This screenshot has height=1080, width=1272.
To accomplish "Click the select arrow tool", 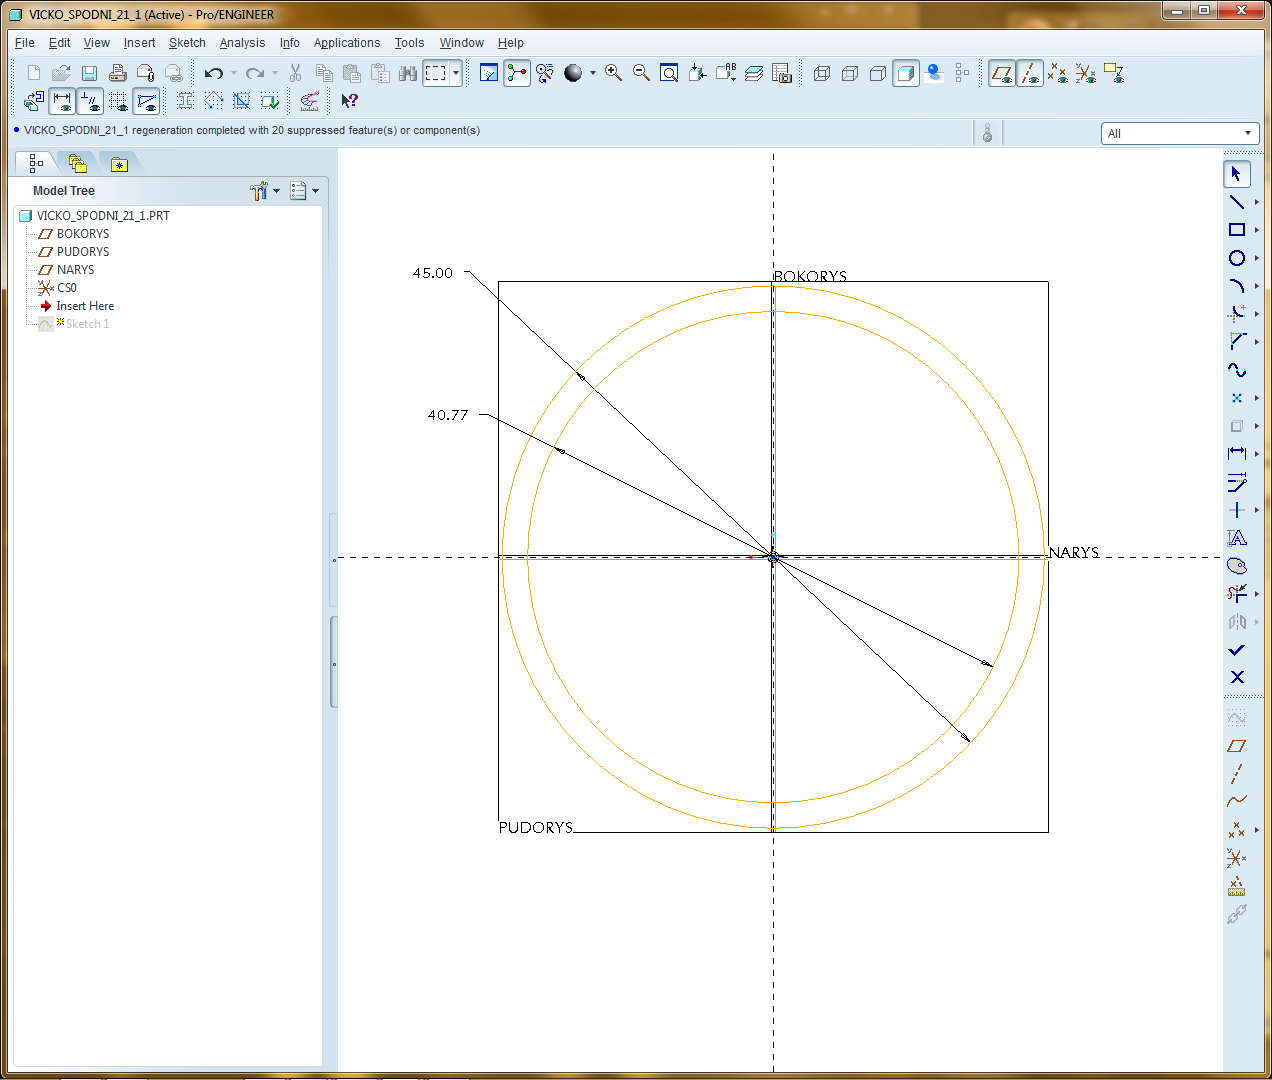I will coord(1237,174).
